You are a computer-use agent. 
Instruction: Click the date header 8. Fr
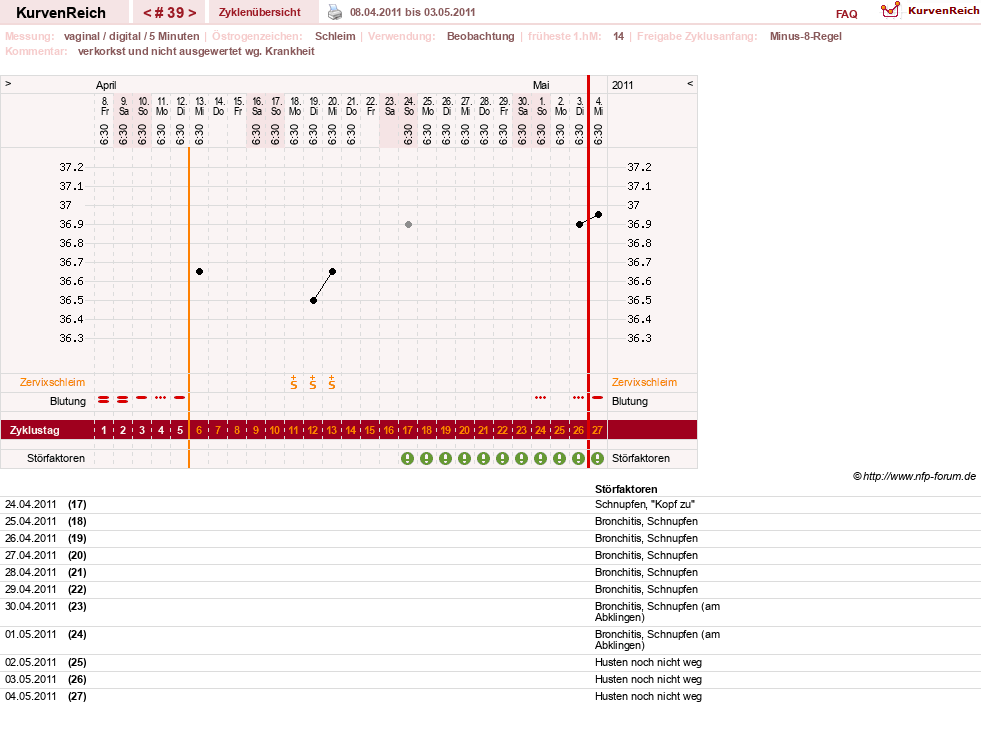[x=104, y=106]
